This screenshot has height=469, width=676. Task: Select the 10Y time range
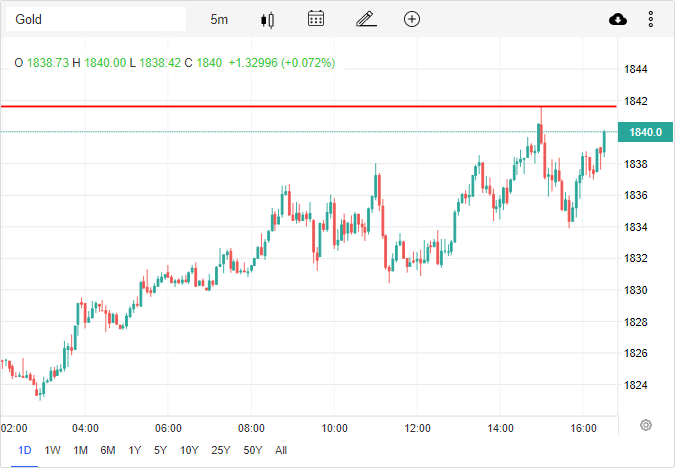point(189,450)
